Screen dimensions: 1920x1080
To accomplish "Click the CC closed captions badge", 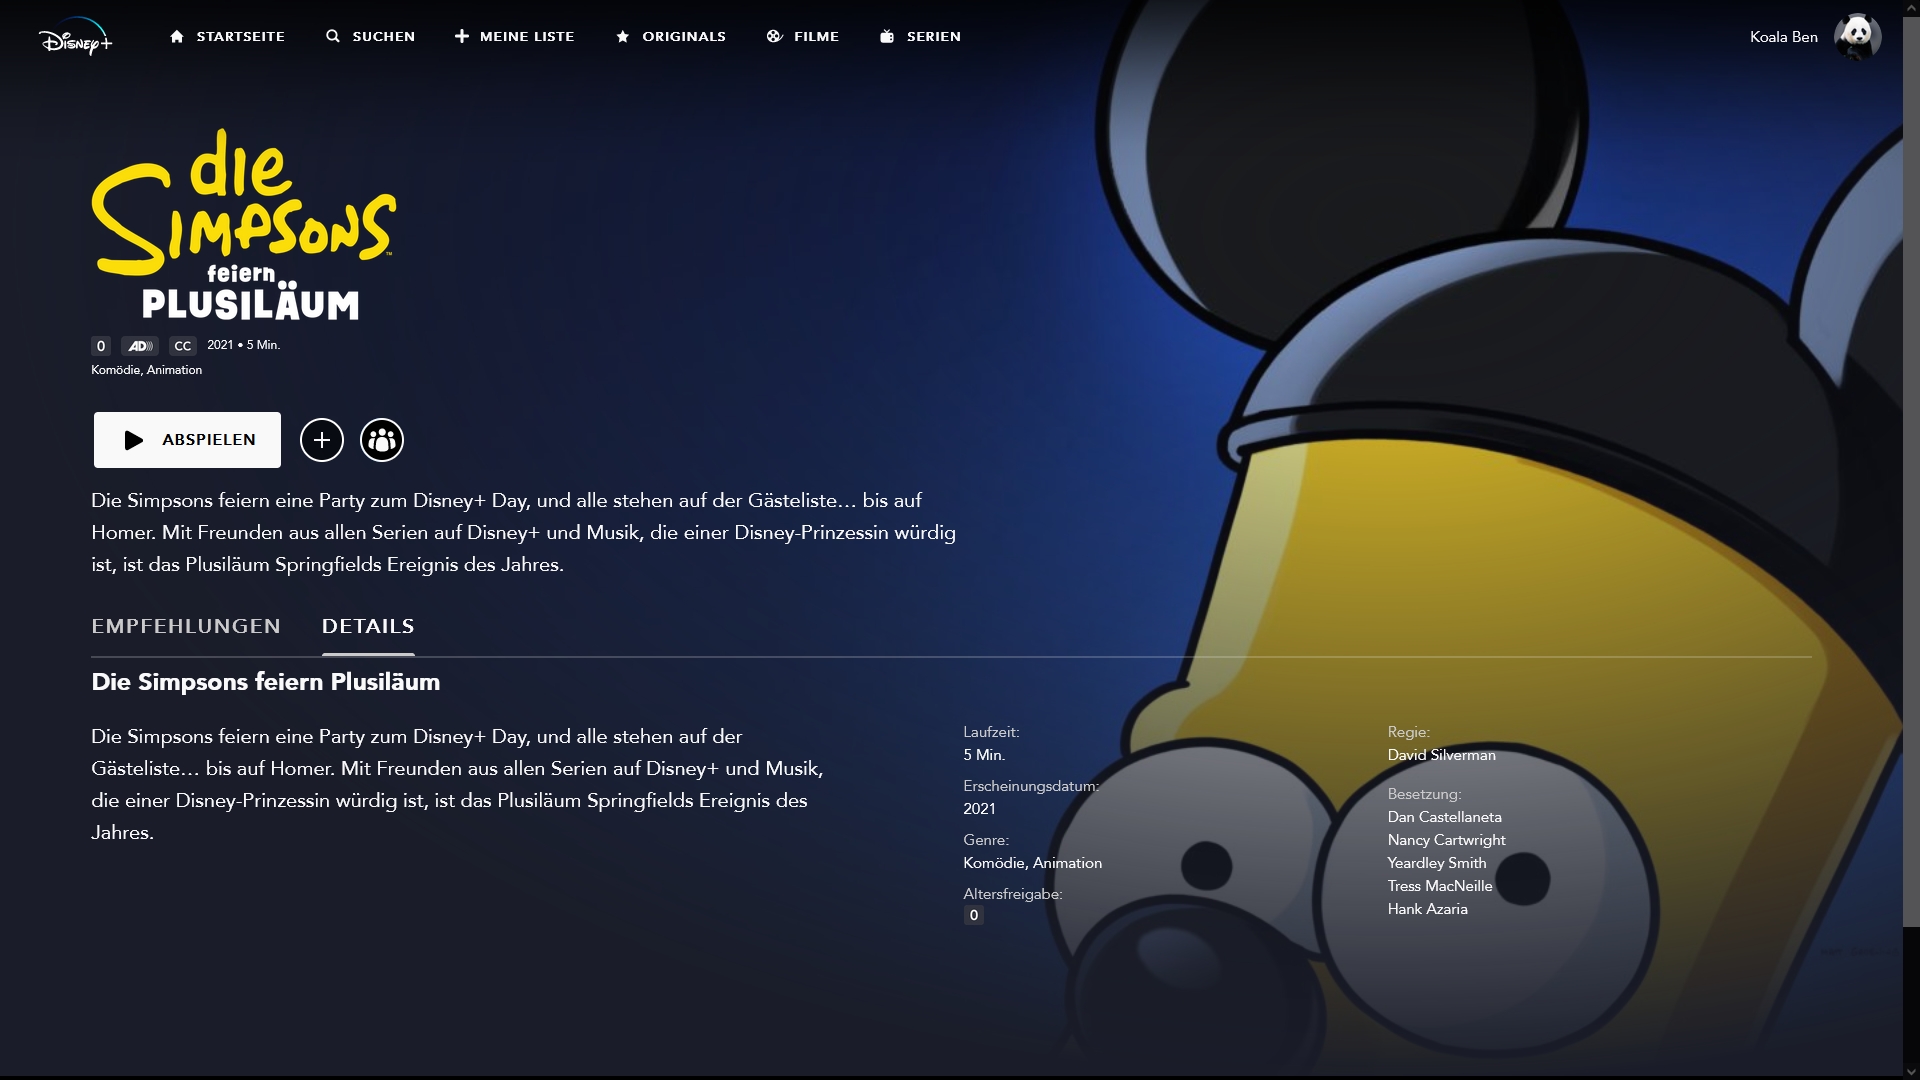I will click(x=182, y=346).
